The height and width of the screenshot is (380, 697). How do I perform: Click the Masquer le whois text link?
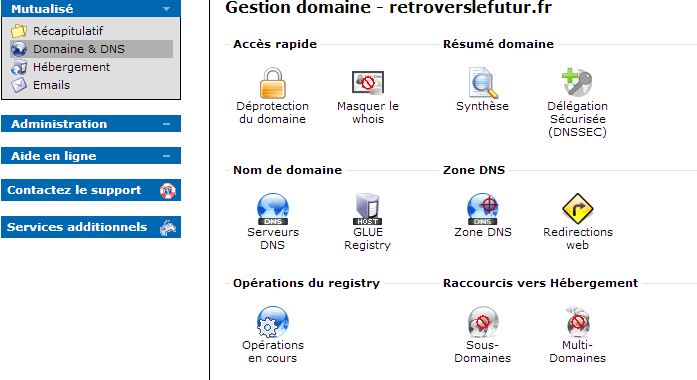[368, 112]
